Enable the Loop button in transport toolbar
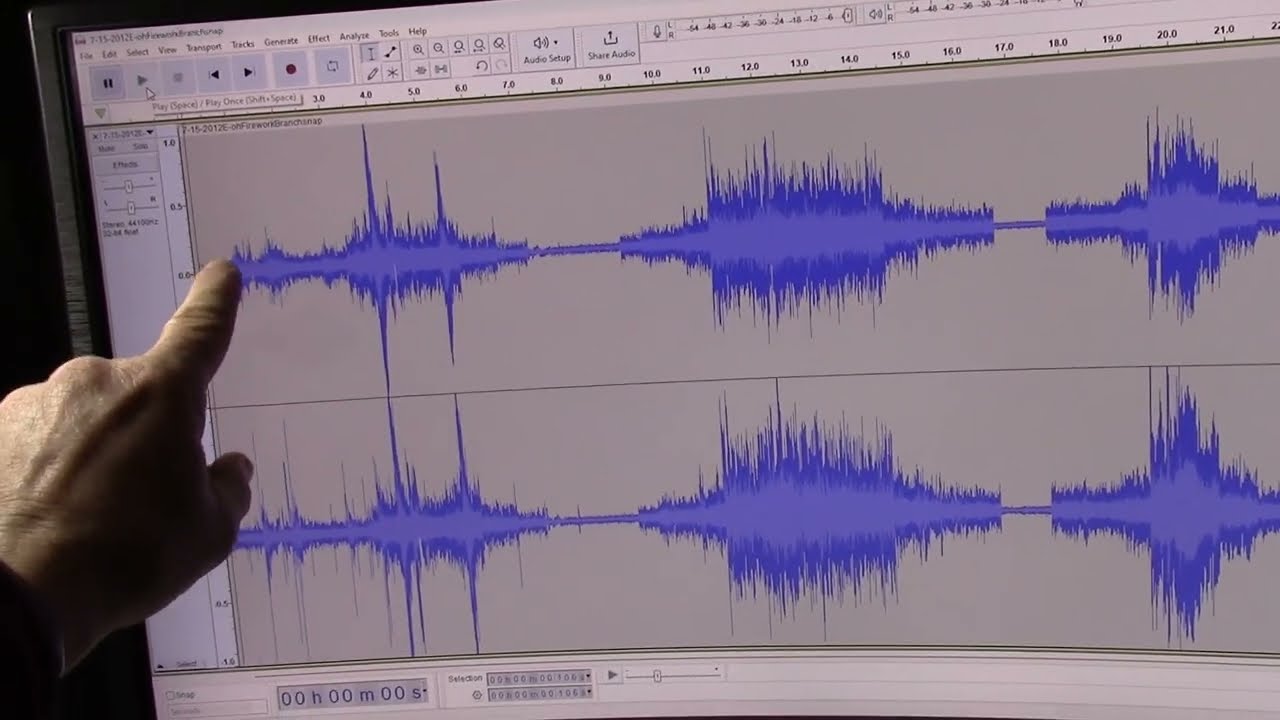This screenshot has height=720, width=1280. point(332,67)
